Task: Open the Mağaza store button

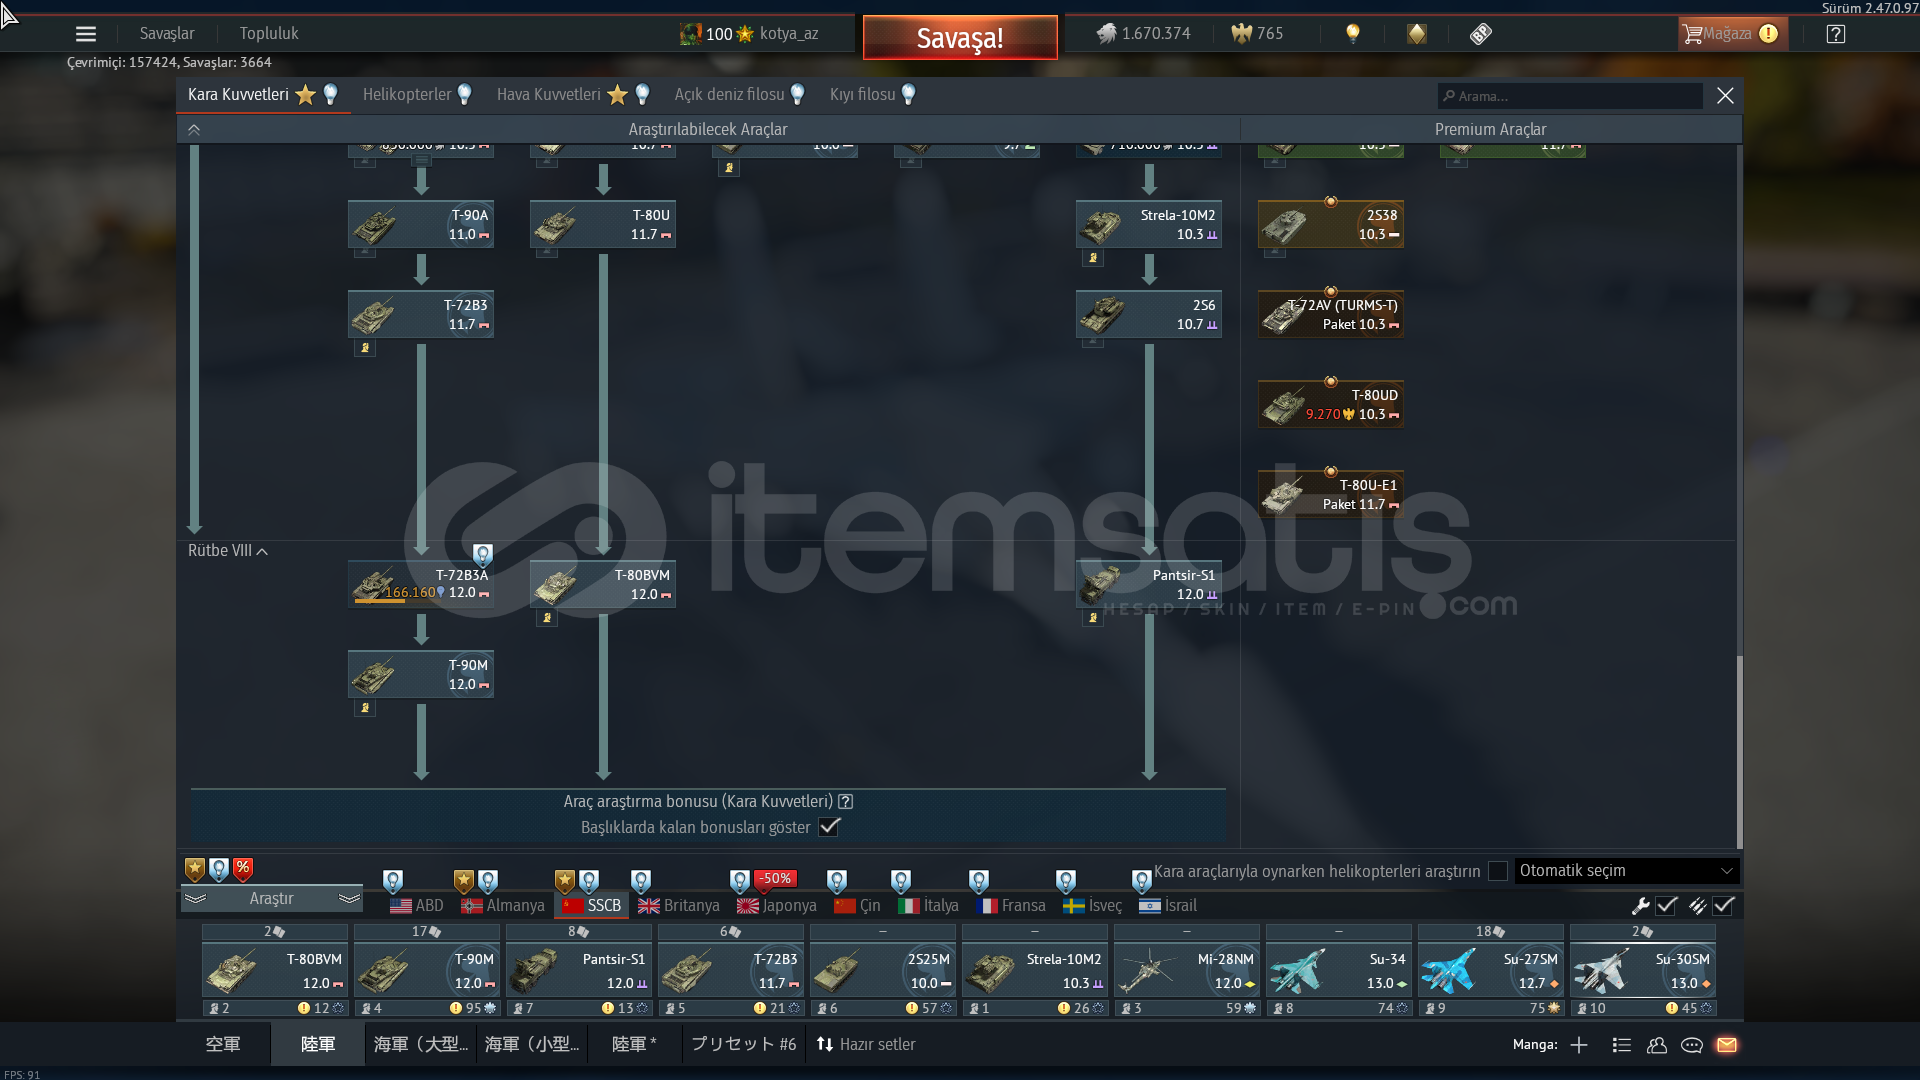Action: point(1732,33)
